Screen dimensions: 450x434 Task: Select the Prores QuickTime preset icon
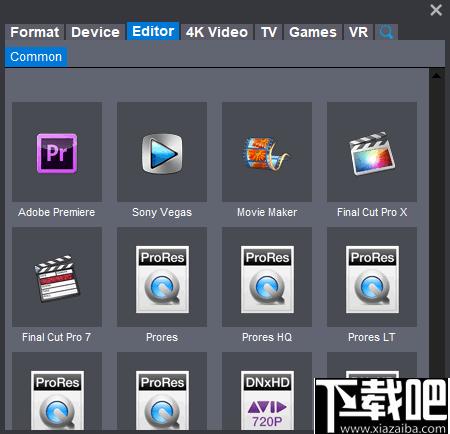click(162, 279)
